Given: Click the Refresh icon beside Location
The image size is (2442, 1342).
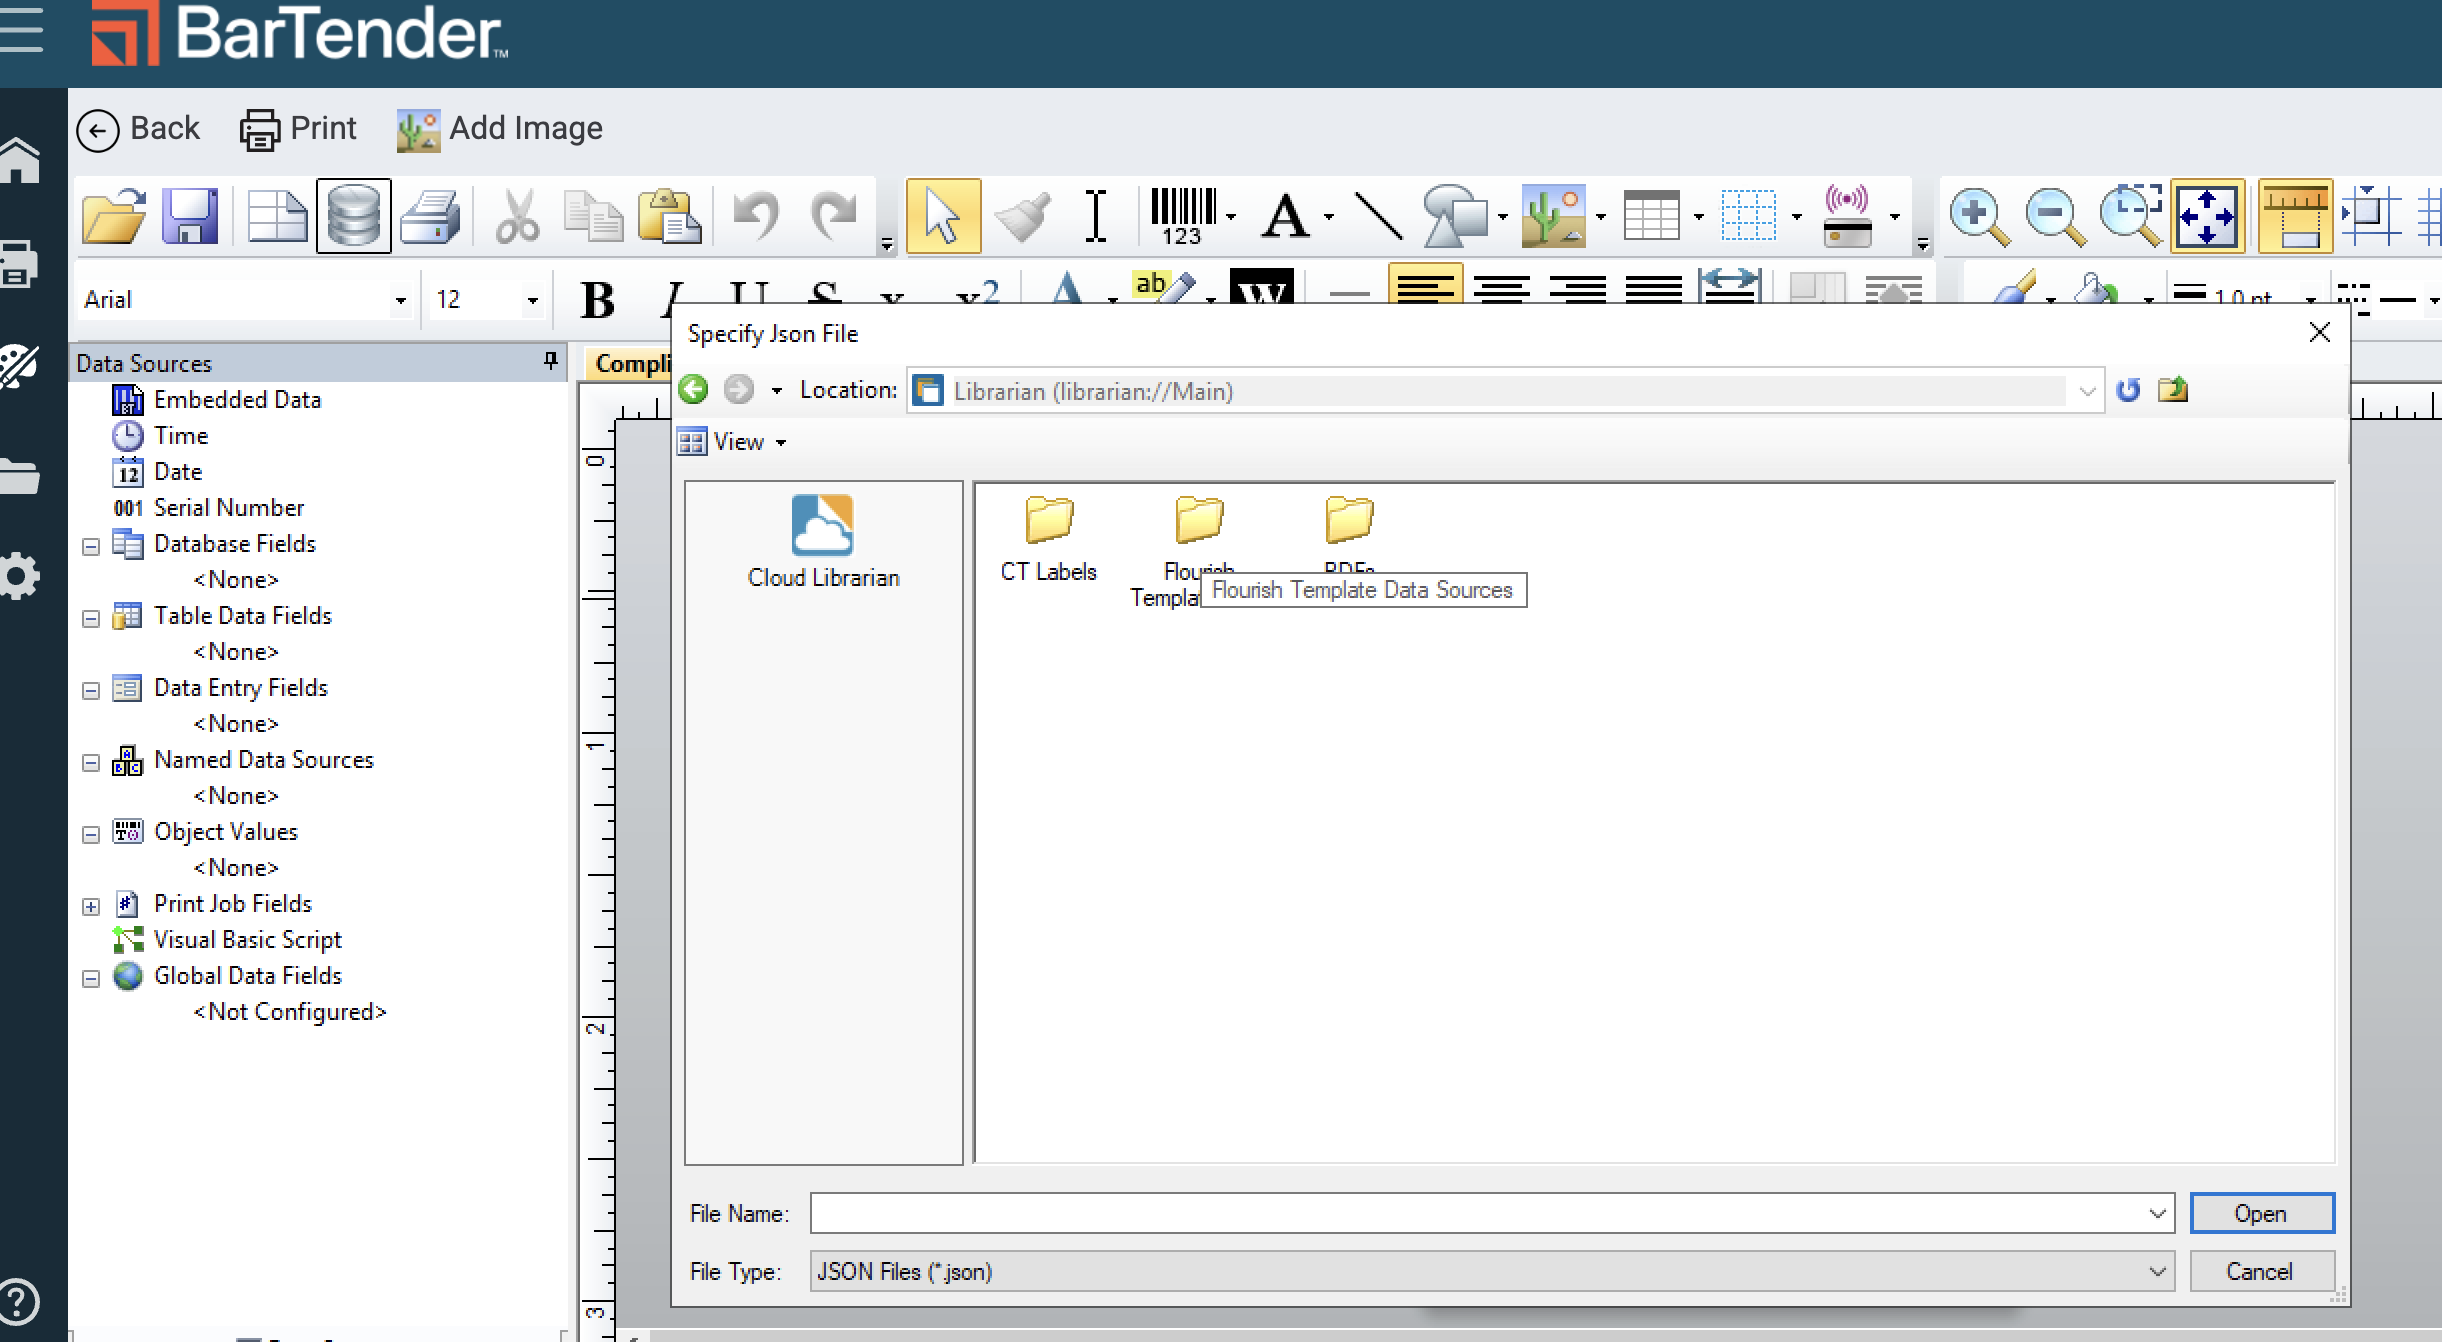Looking at the screenshot, I should click(2128, 390).
